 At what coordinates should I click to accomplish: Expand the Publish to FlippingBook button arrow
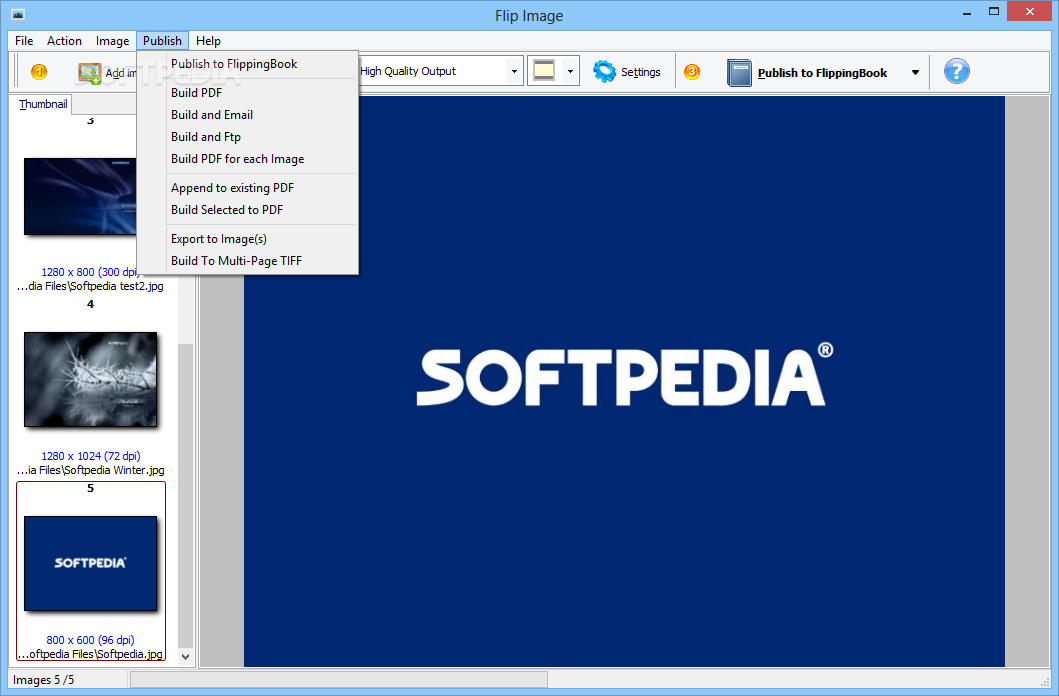(x=915, y=73)
